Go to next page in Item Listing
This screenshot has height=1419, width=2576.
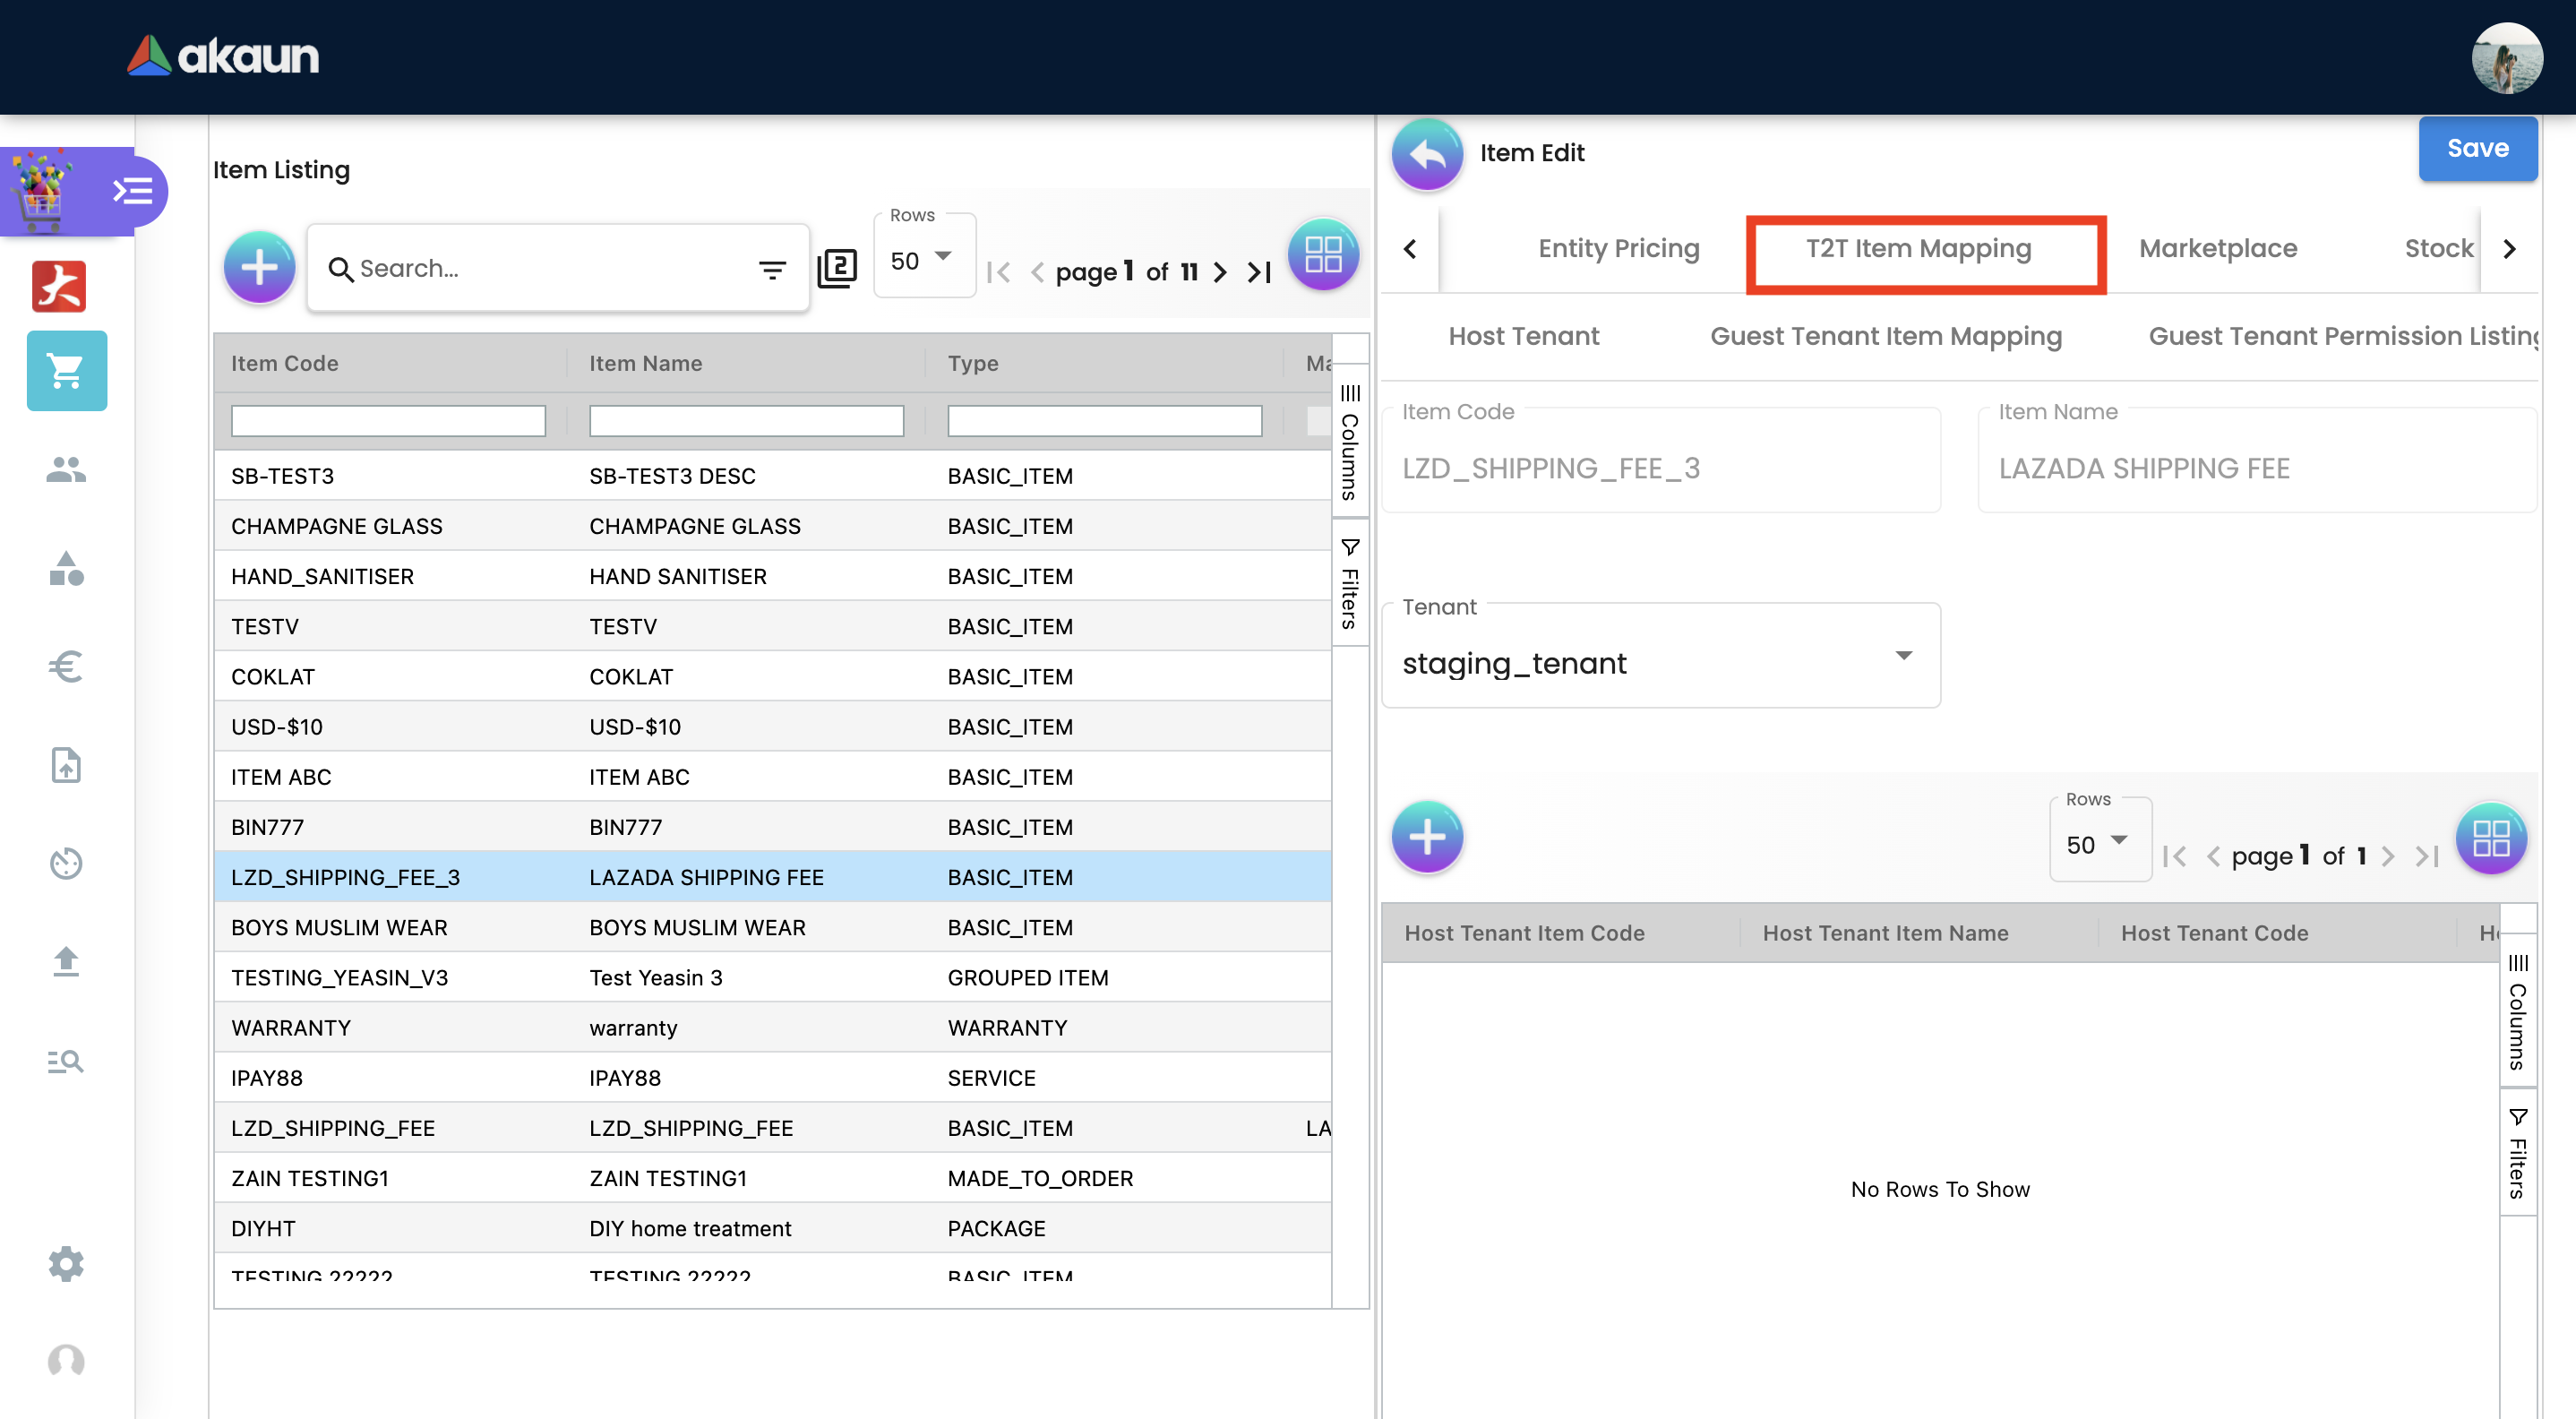(x=1220, y=272)
